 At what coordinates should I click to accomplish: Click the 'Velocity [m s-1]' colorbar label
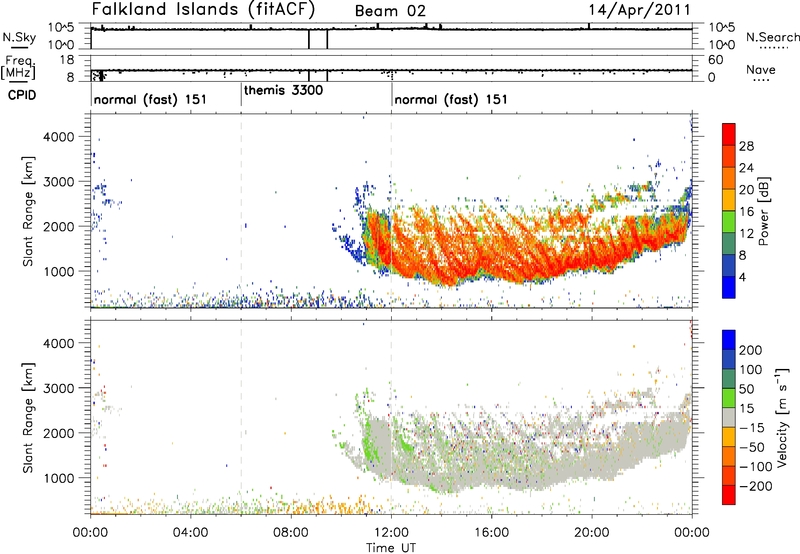783,417
